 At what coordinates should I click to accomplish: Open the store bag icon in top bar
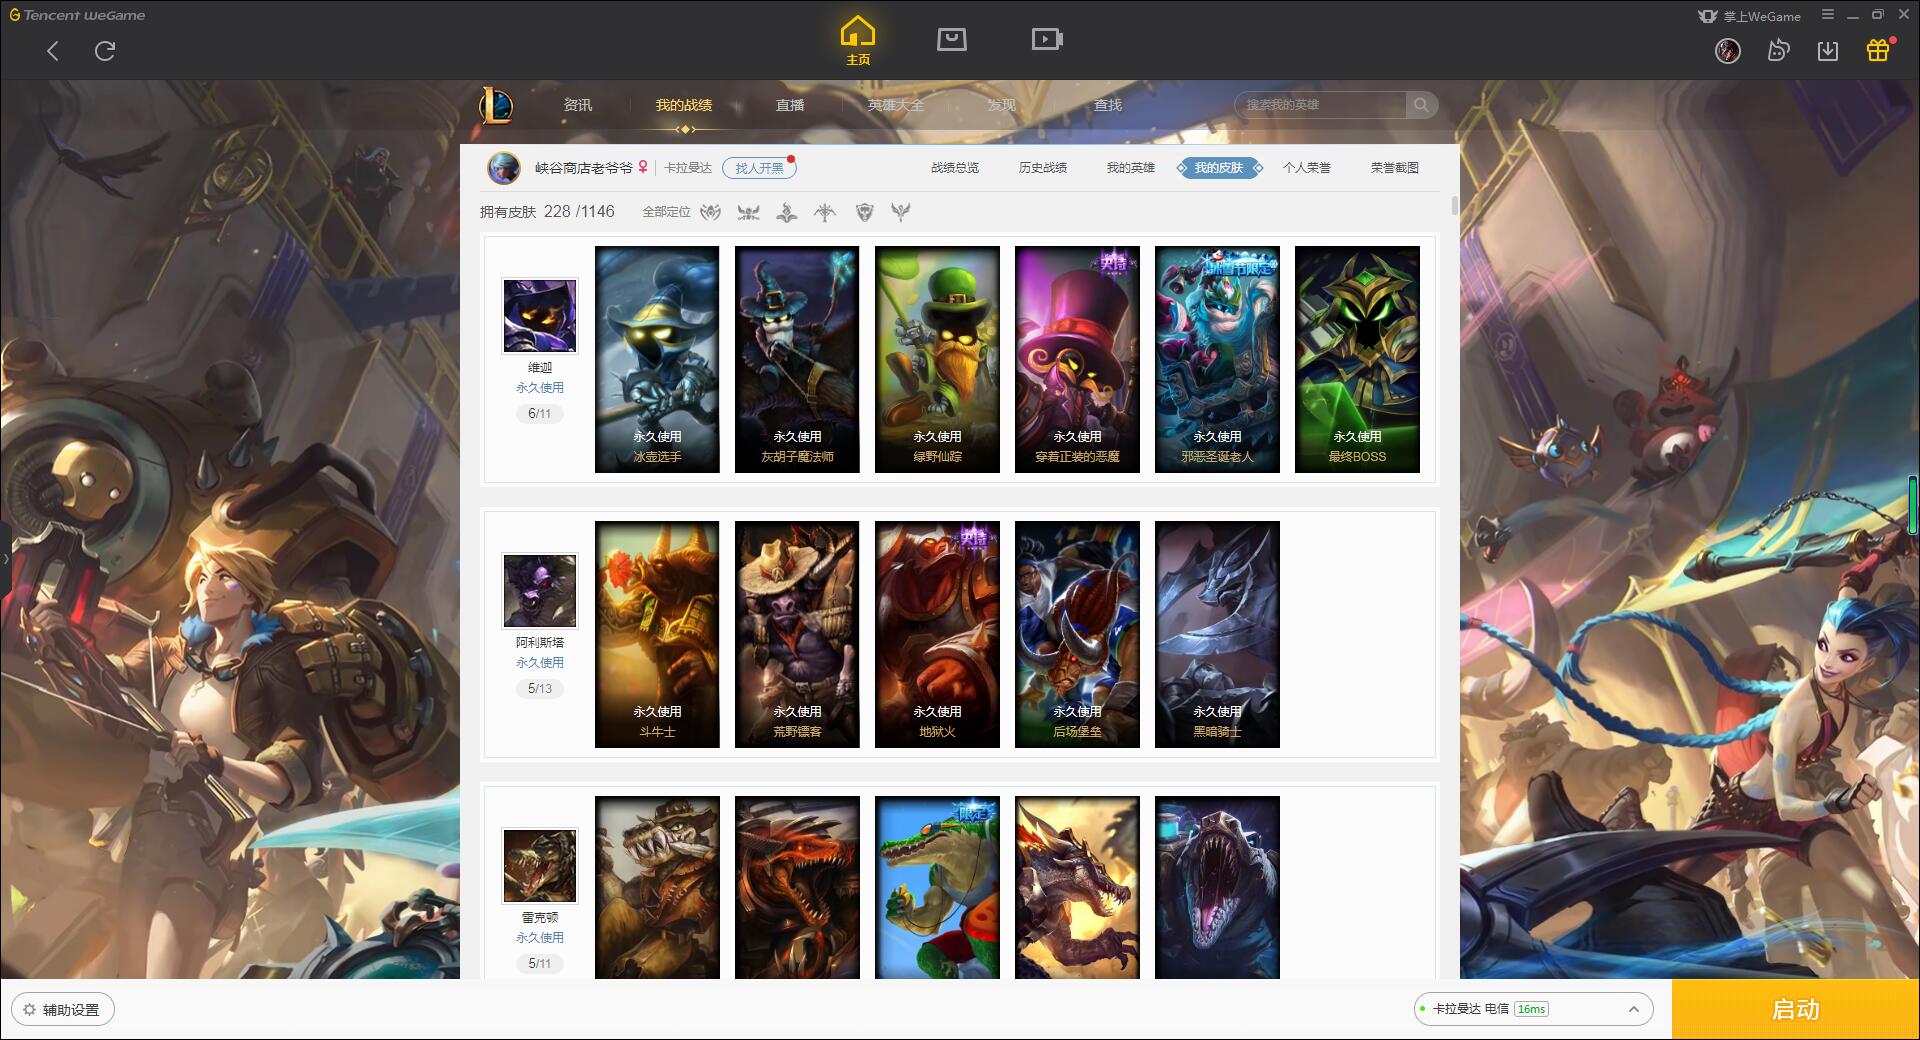tap(952, 39)
